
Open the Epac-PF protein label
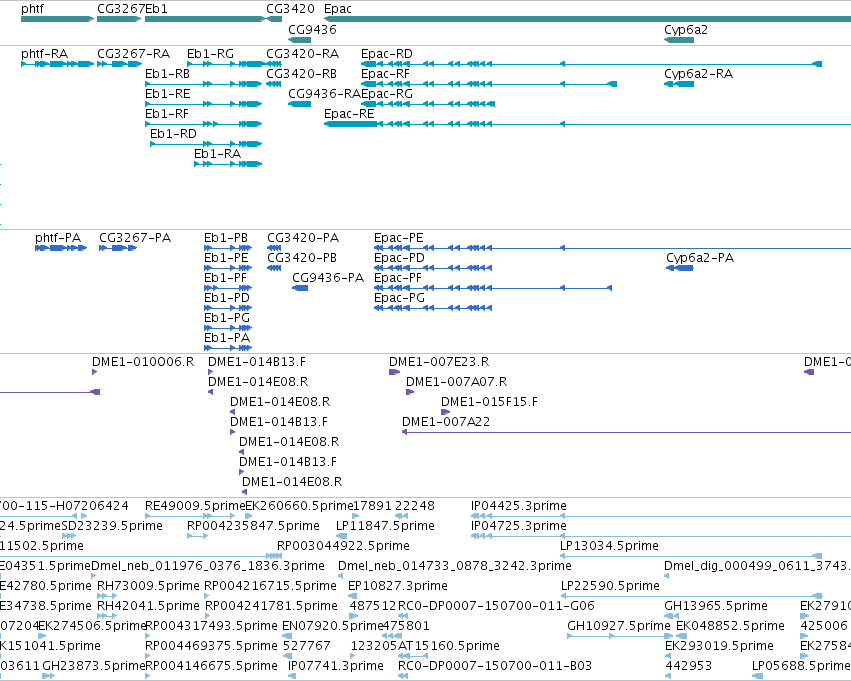pos(398,278)
